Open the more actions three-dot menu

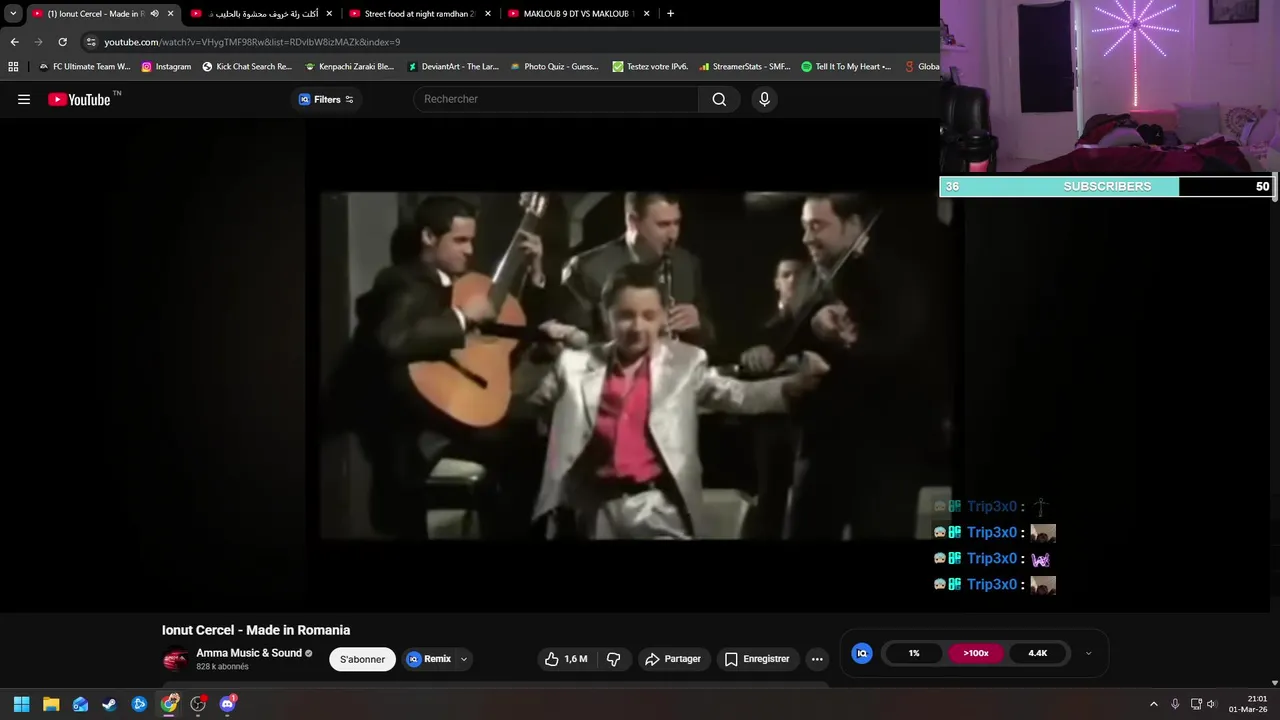click(x=817, y=659)
